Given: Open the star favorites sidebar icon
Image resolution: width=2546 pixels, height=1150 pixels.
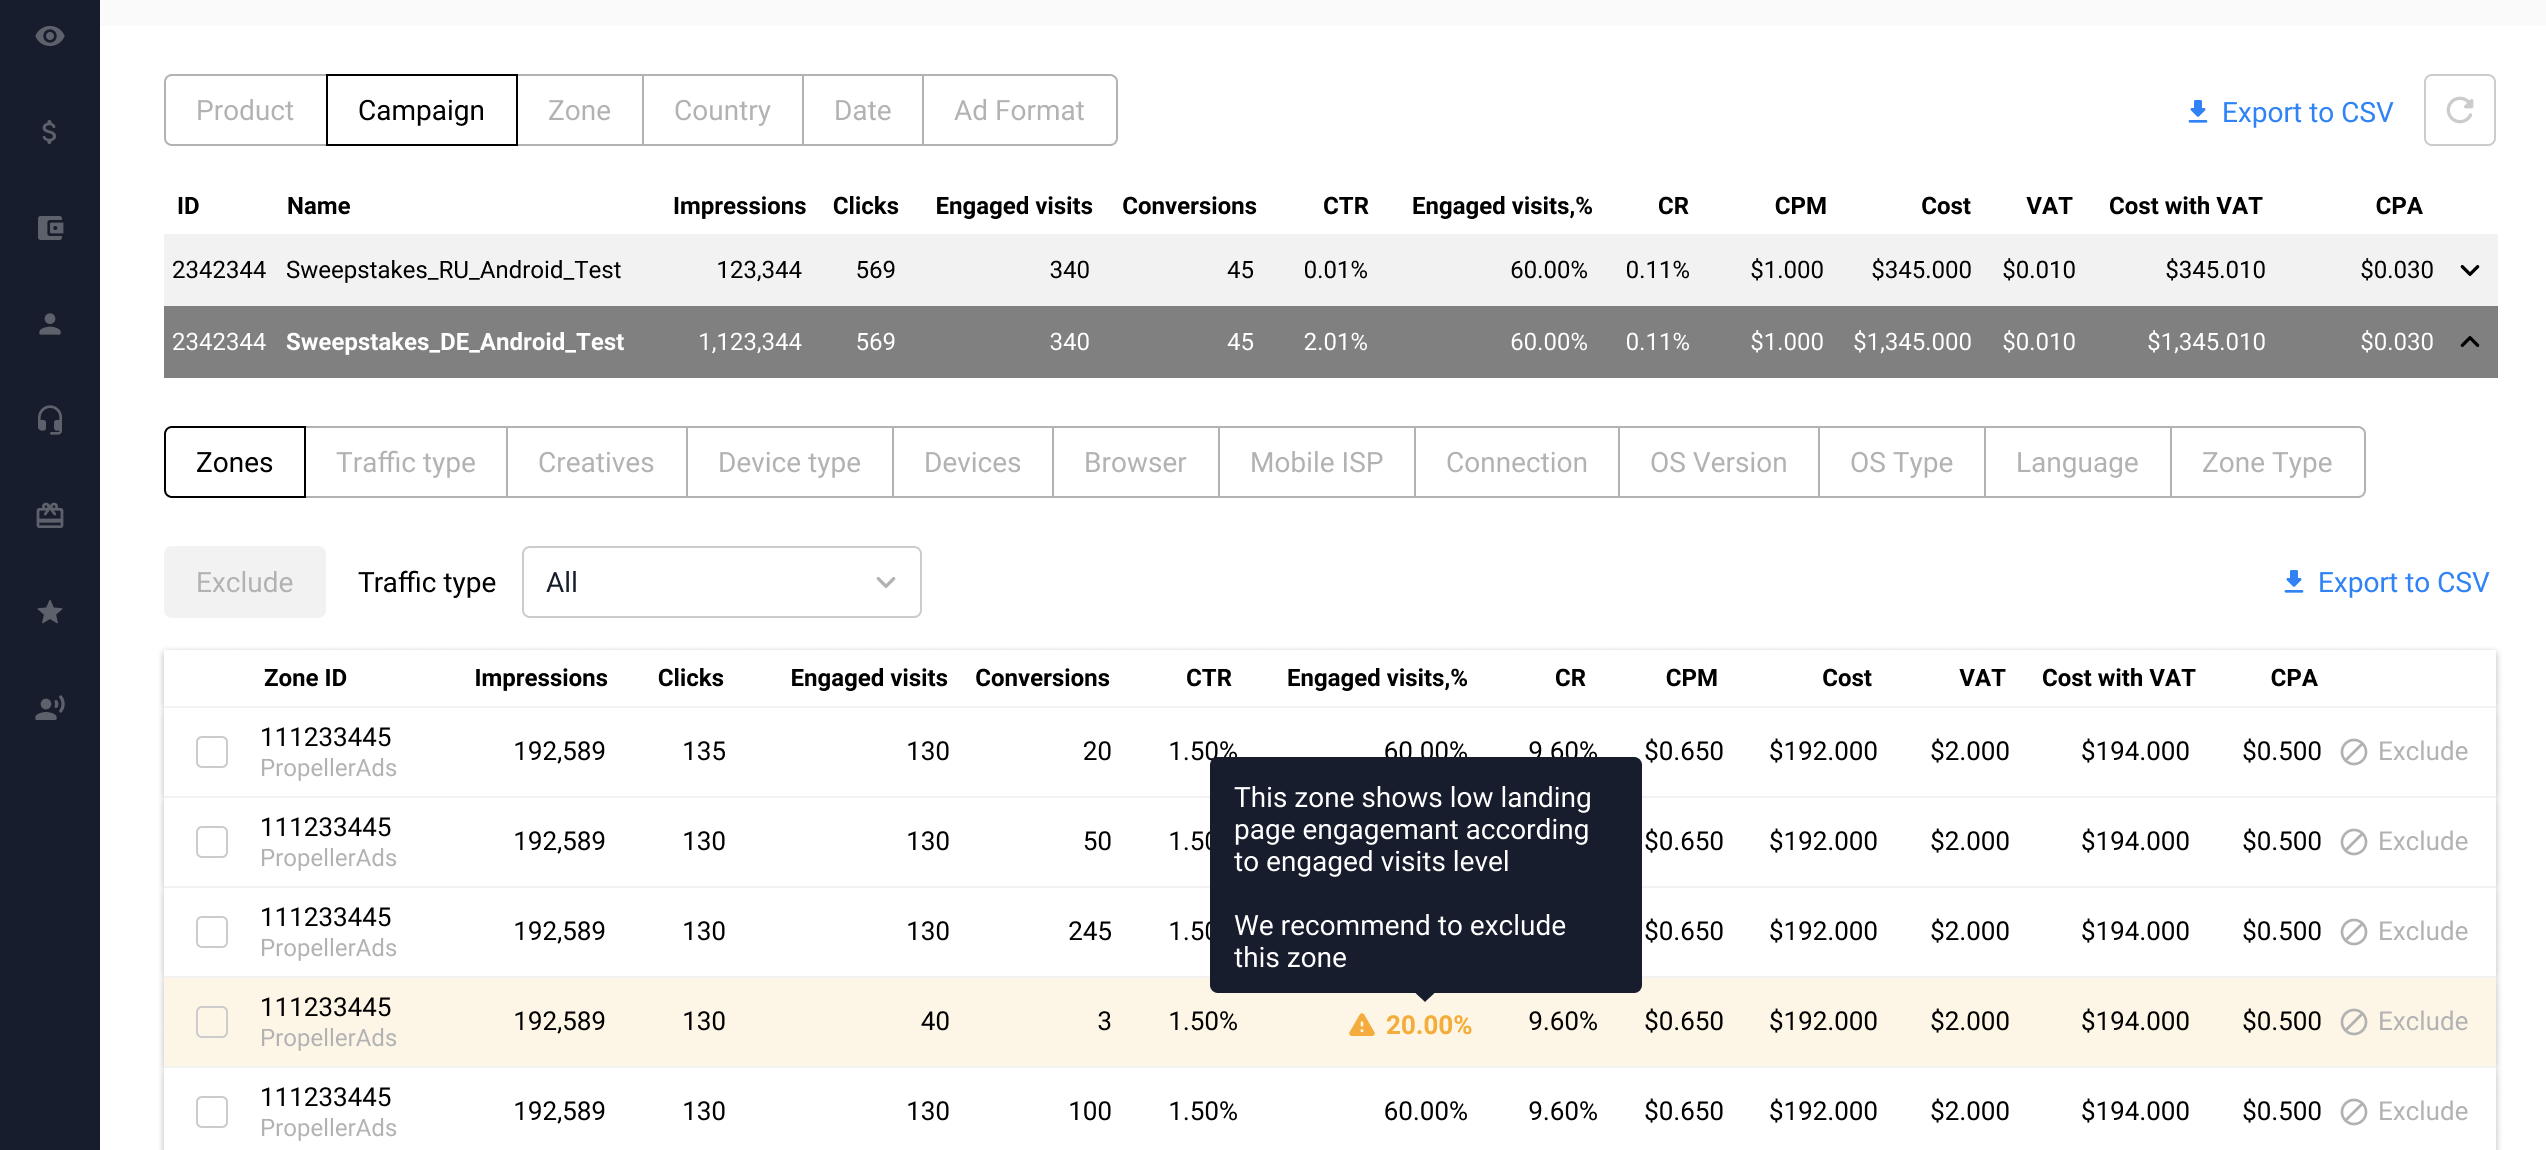Looking at the screenshot, I should 50,612.
